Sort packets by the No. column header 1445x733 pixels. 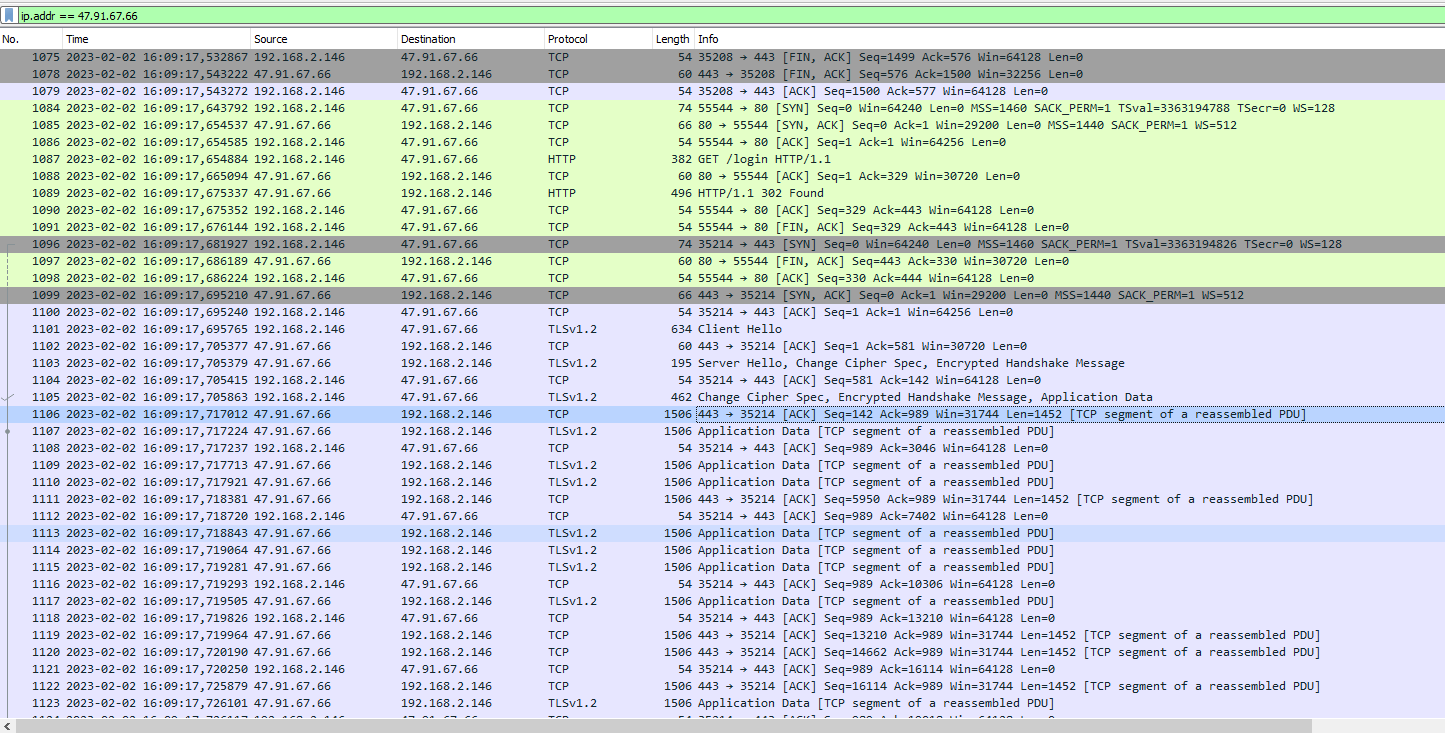coord(31,39)
